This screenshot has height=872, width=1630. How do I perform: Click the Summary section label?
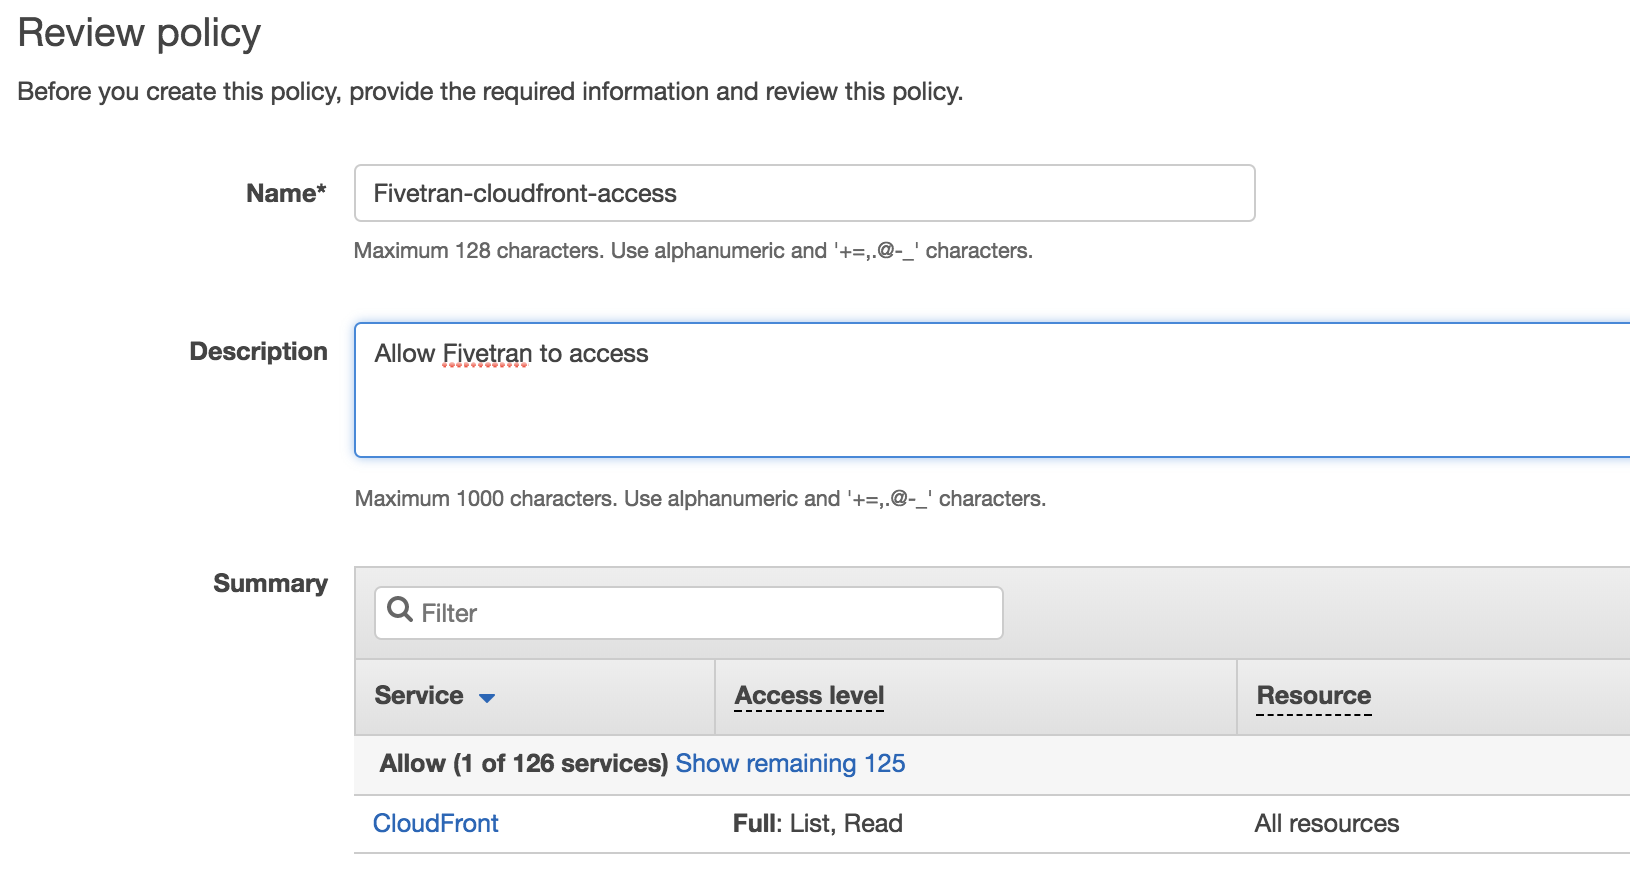[x=271, y=584]
